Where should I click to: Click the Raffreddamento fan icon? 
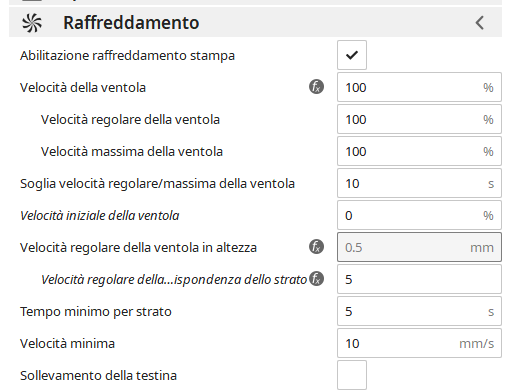click(32, 23)
